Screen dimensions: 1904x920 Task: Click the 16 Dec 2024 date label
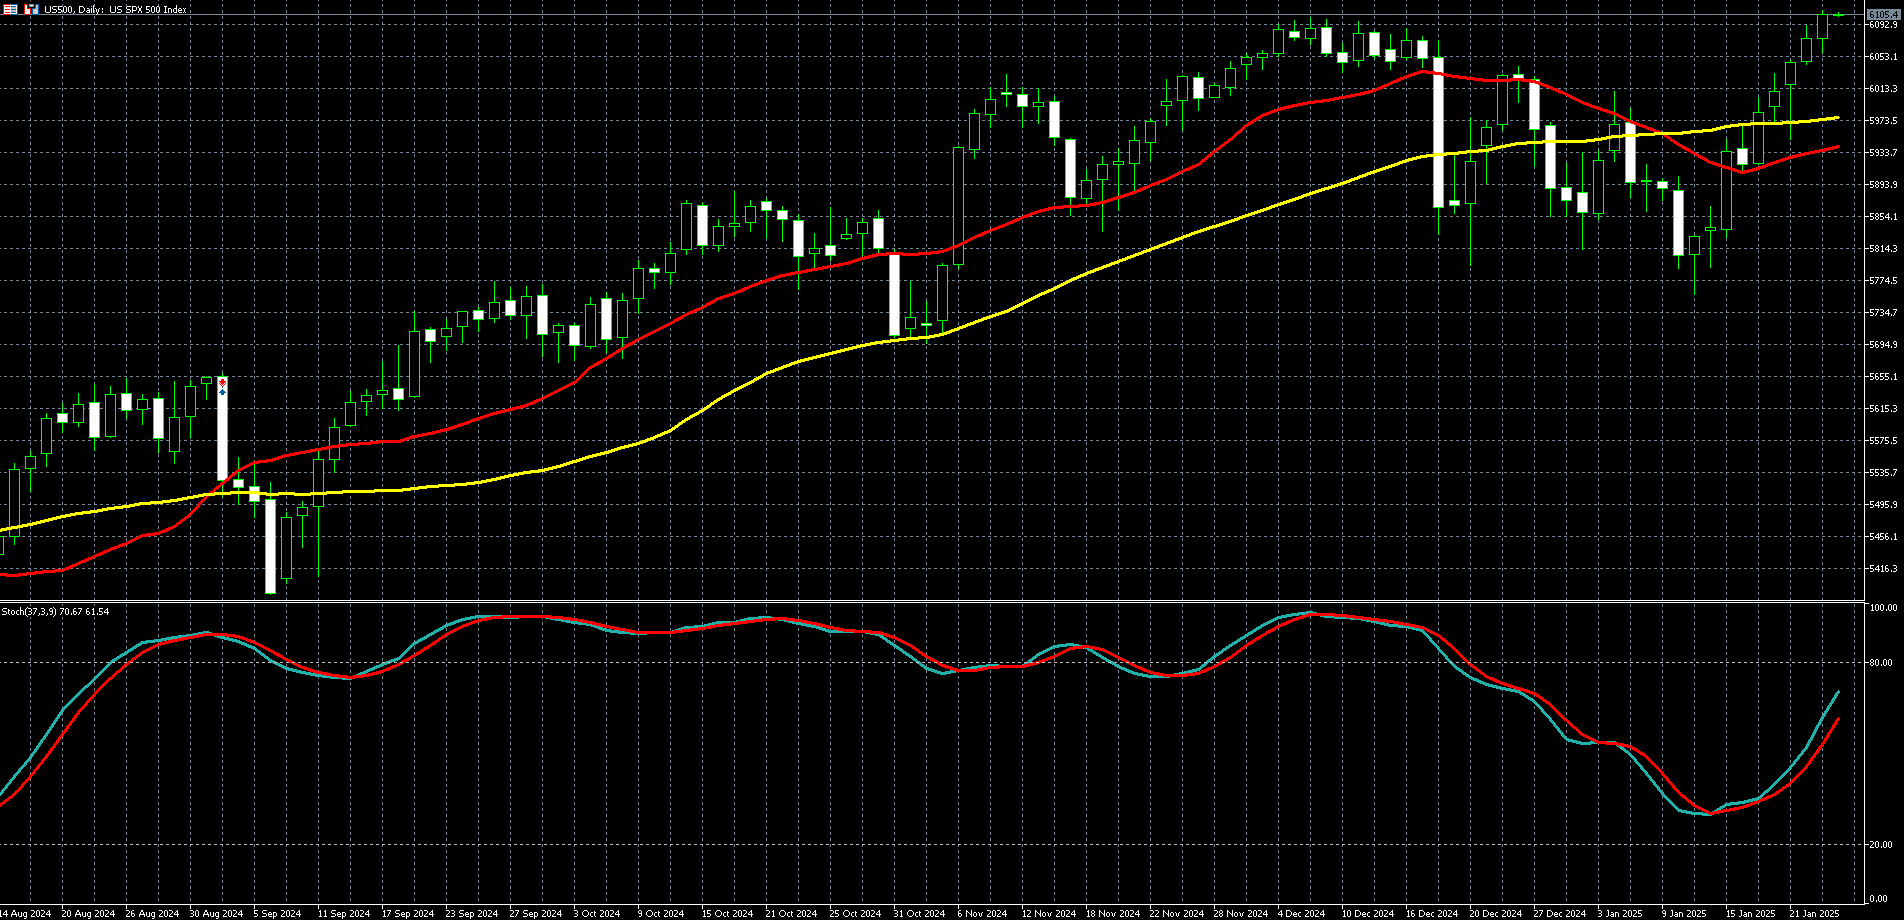[1430, 913]
